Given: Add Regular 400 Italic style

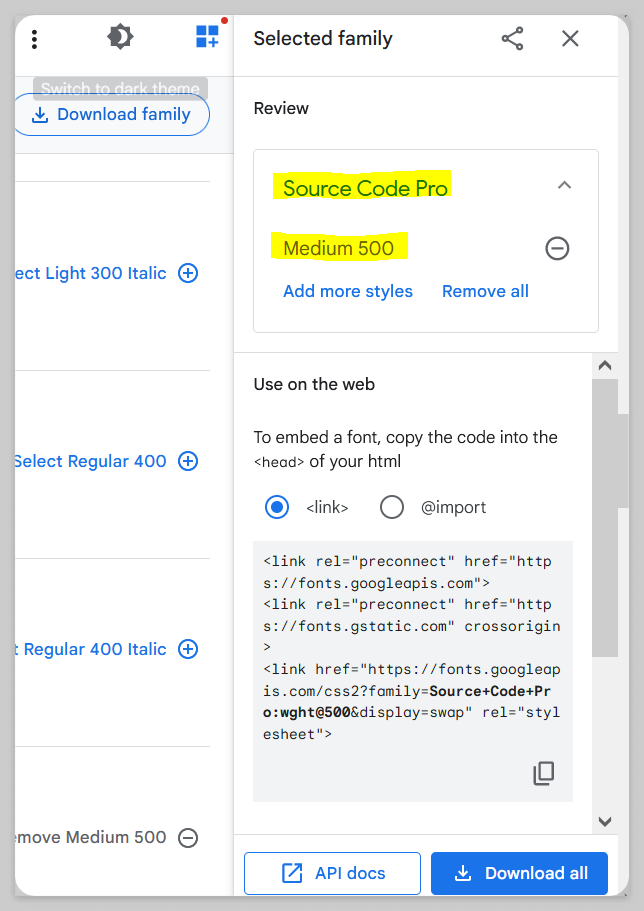Looking at the screenshot, I should 188,649.
